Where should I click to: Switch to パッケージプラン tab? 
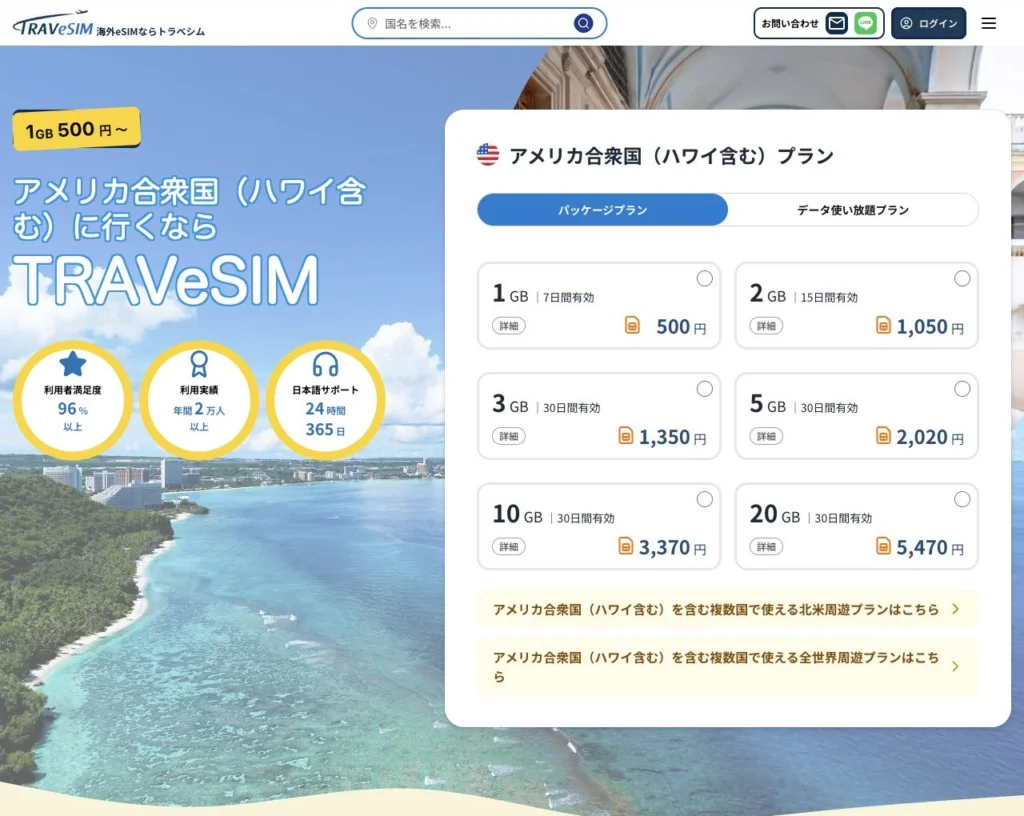pyautogui.click(x=602, y=210)
